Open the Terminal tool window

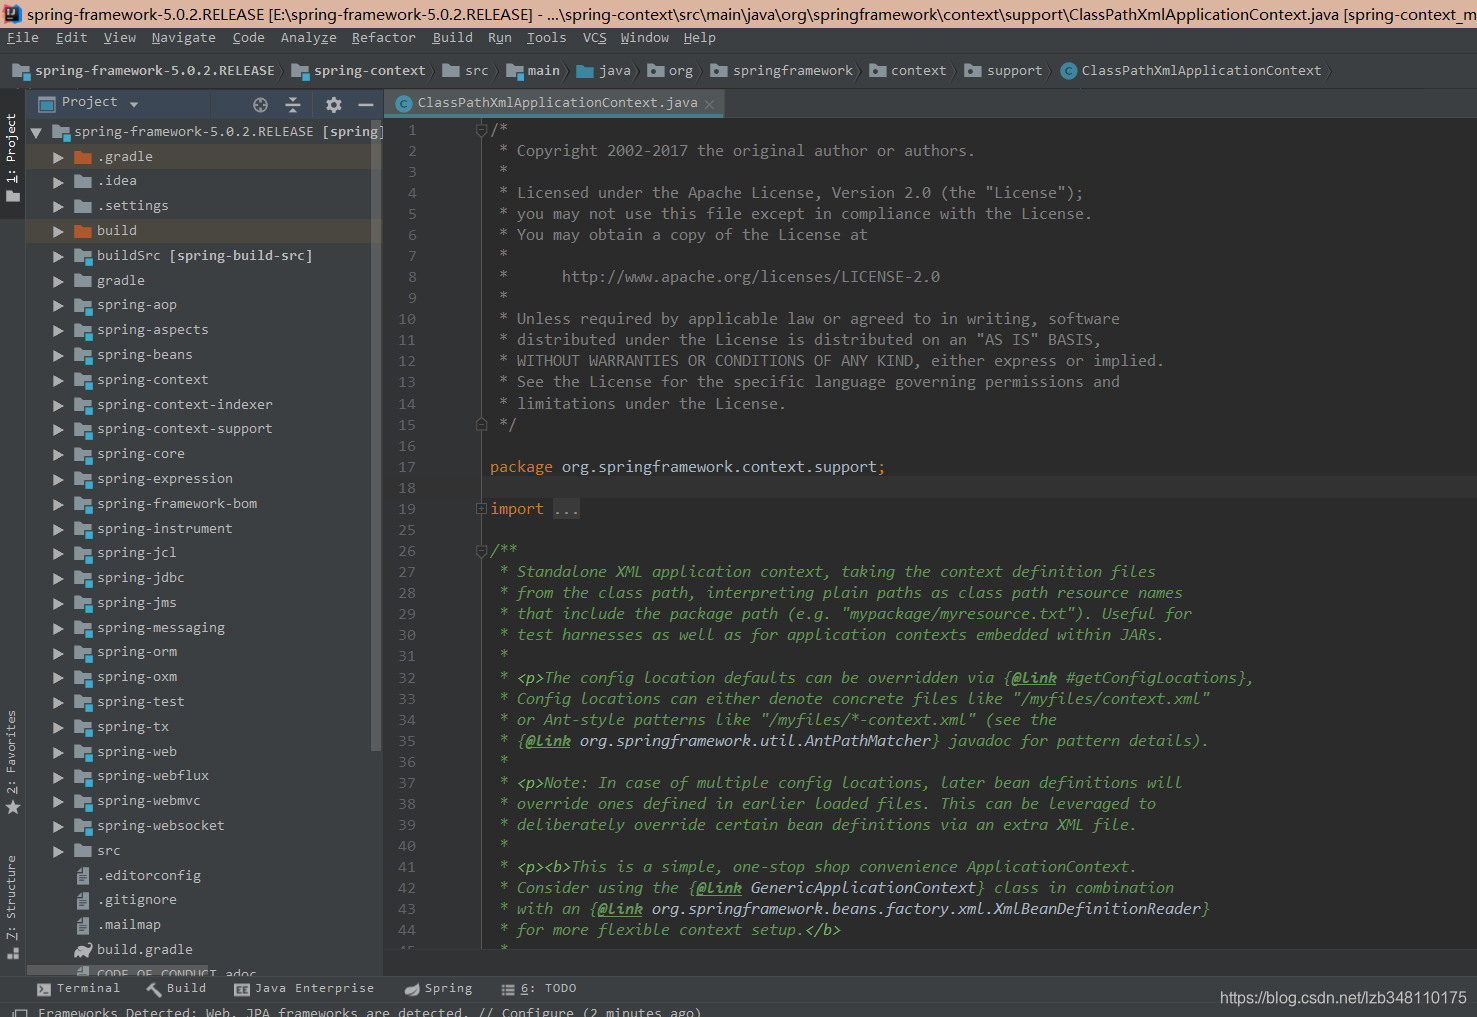pyautogui.click(x=78, y=988)
